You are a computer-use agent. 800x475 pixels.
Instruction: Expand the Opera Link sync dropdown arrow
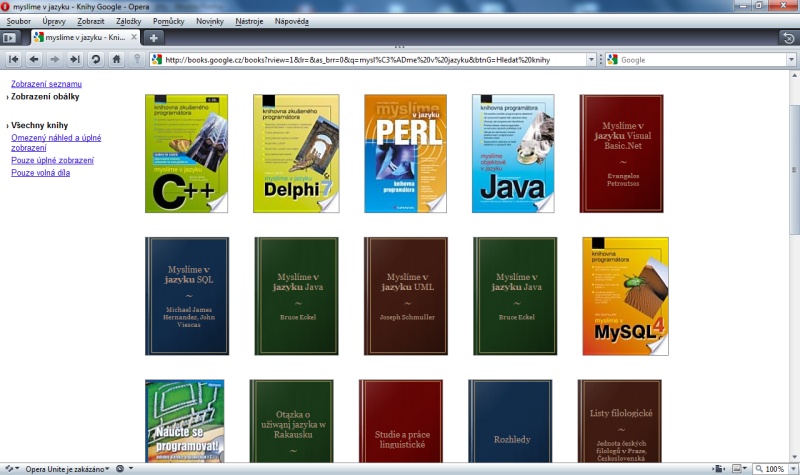click(17, 468)
